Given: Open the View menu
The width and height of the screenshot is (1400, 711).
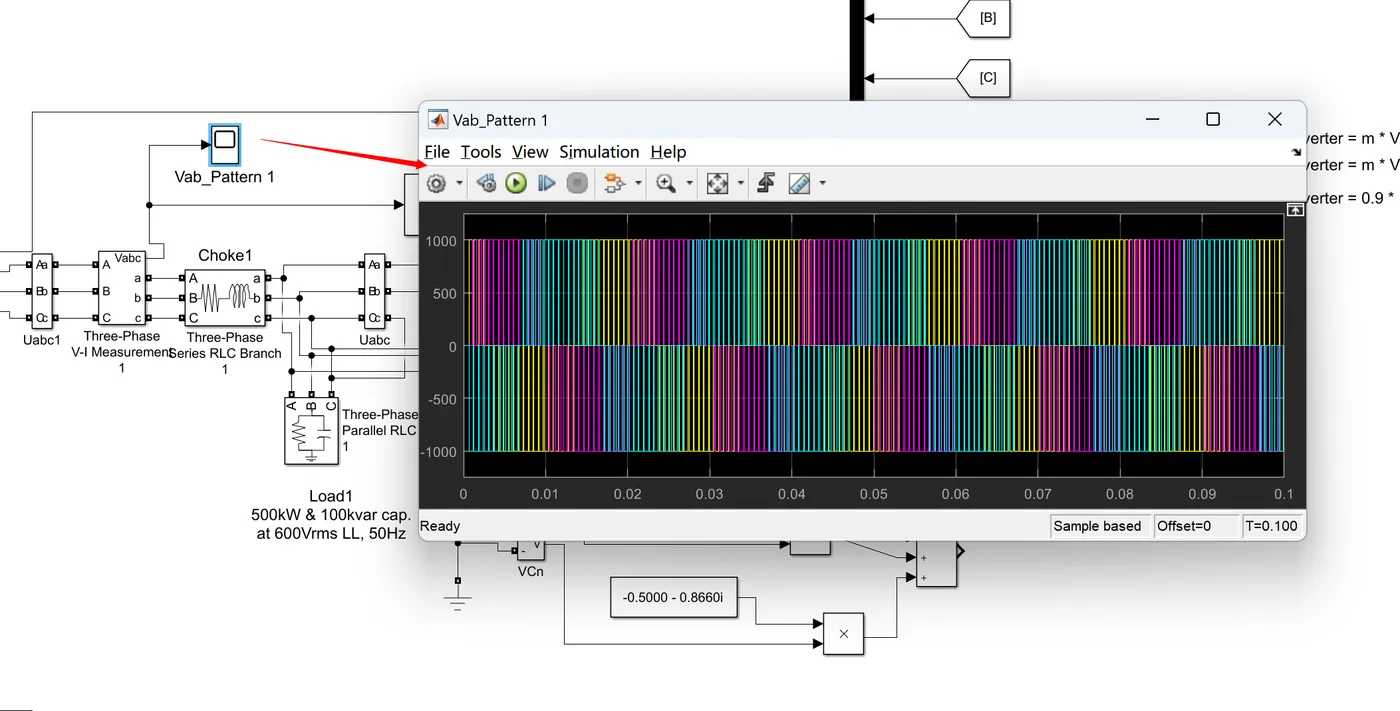Looking at the screenshot, I should [x=530, y=152].
